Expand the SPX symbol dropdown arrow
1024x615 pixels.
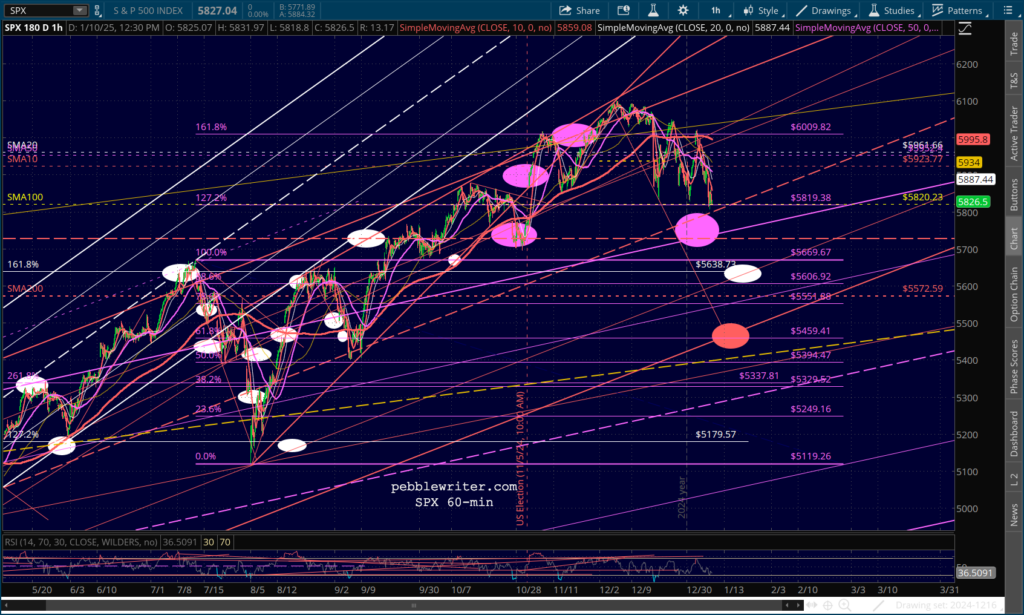pos(80,10)
